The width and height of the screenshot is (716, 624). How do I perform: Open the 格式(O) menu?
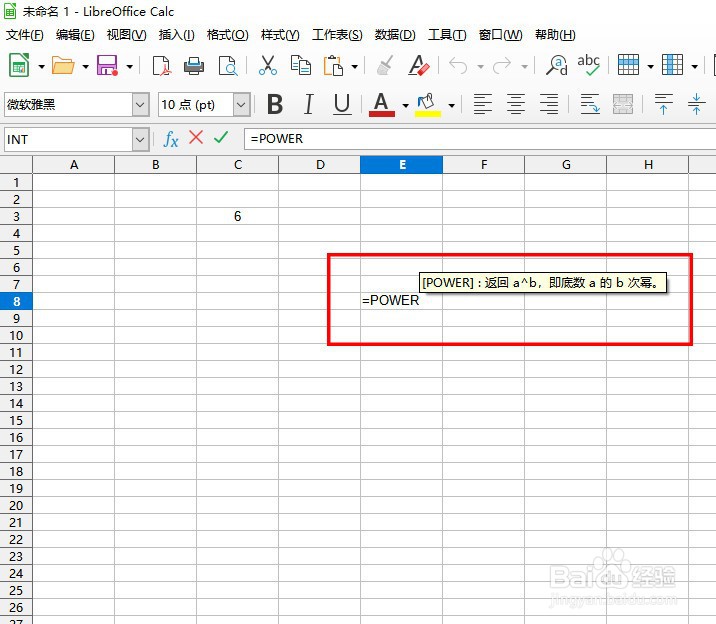click(x=227, y=35)
